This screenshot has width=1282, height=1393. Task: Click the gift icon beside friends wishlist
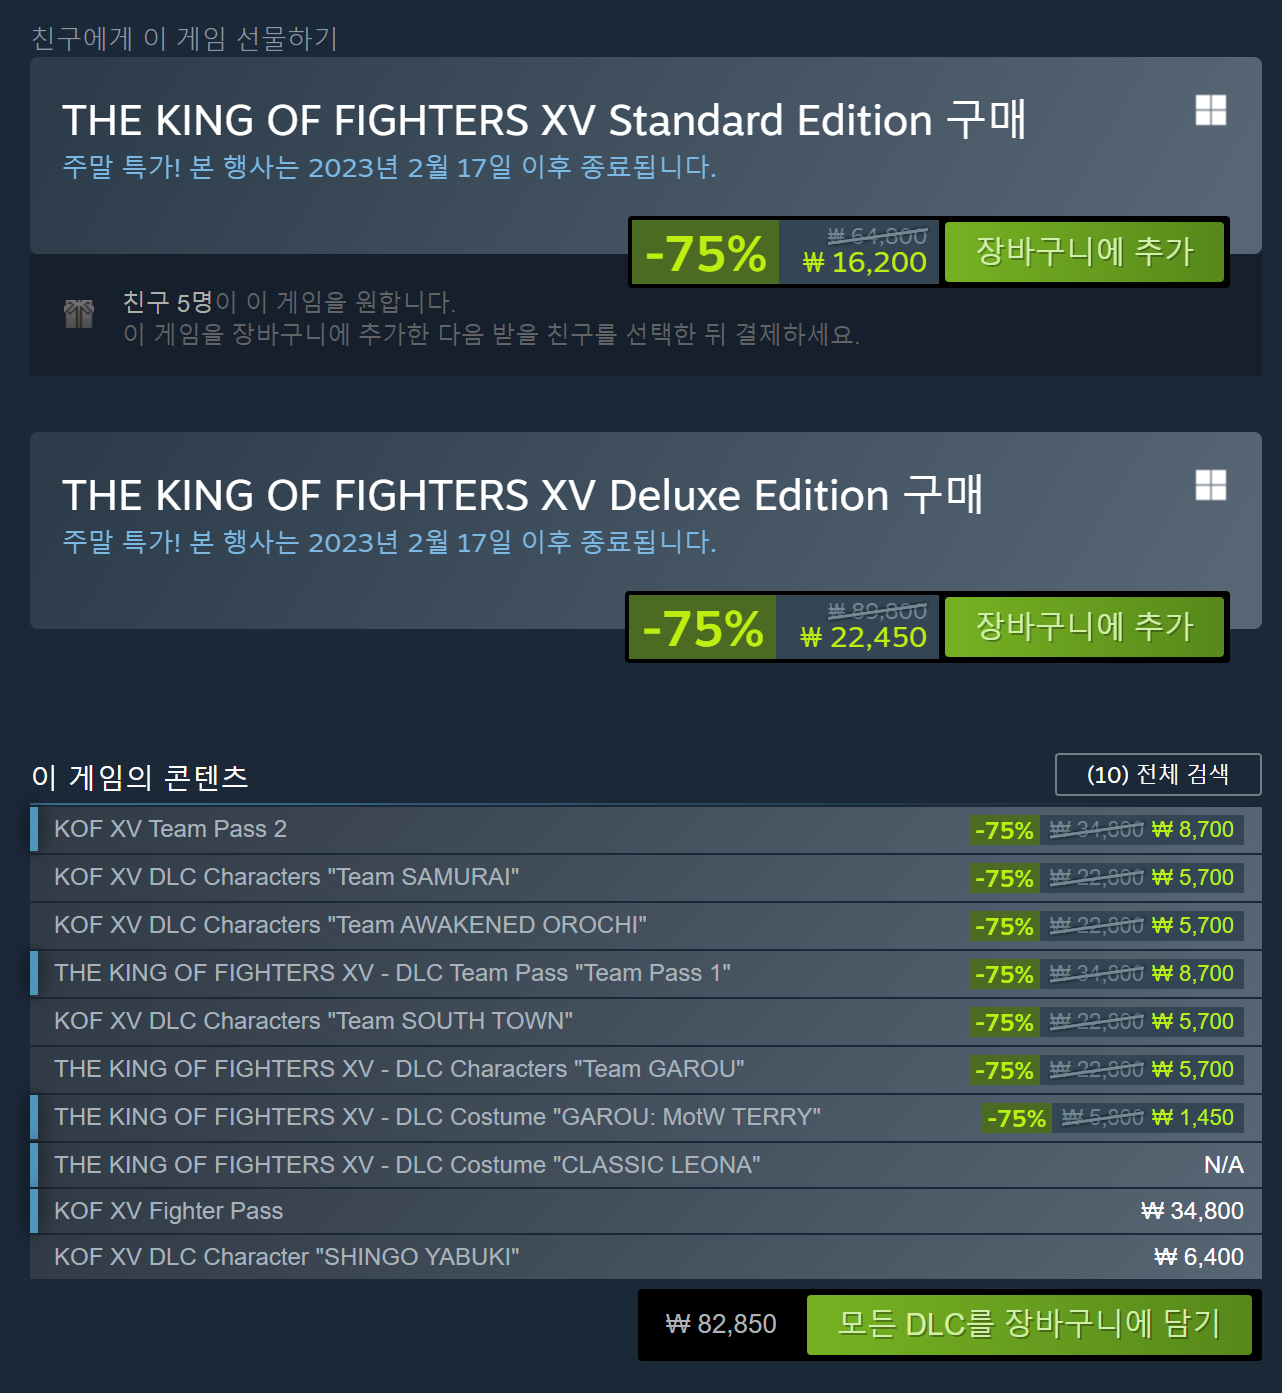tap(79, 314)
